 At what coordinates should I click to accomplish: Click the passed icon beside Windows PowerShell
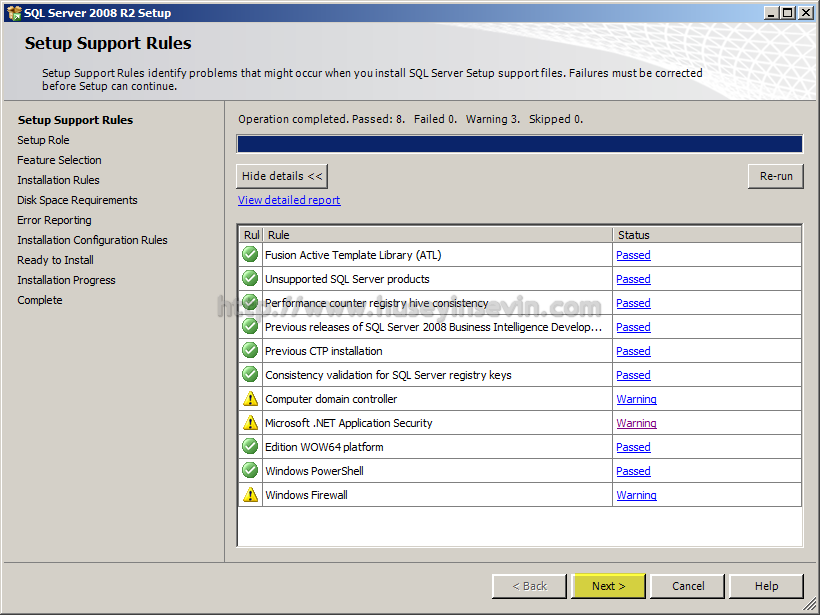(250, 471)
